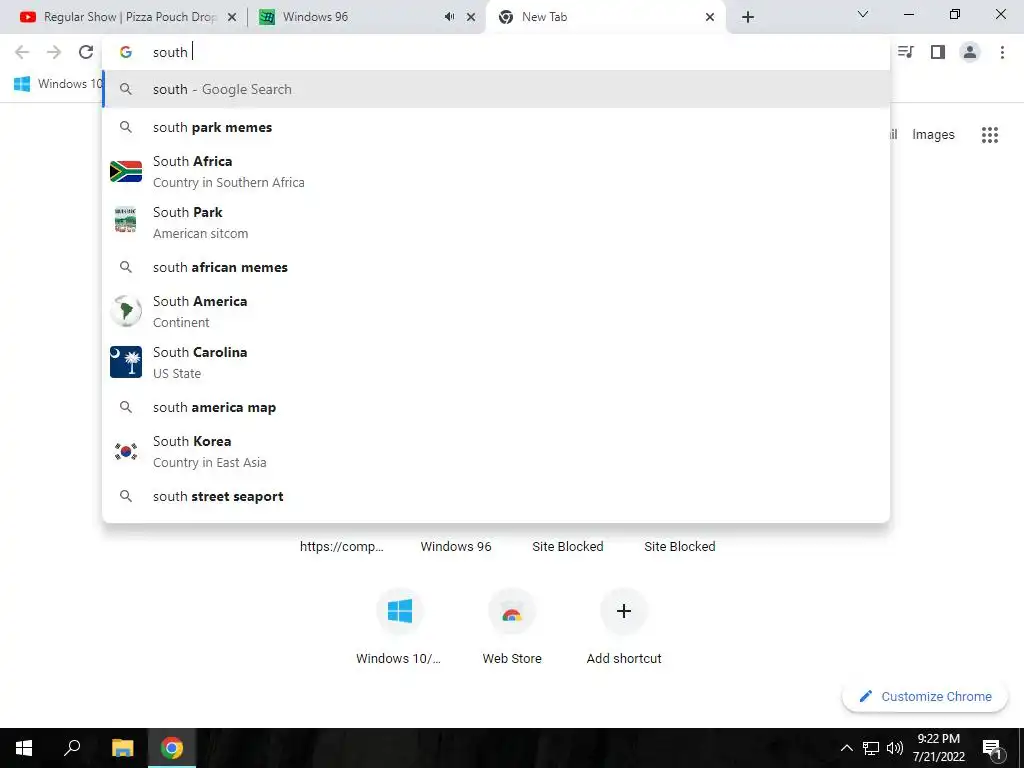Click the South Carolina flag icon

click(x=126, y=362)
